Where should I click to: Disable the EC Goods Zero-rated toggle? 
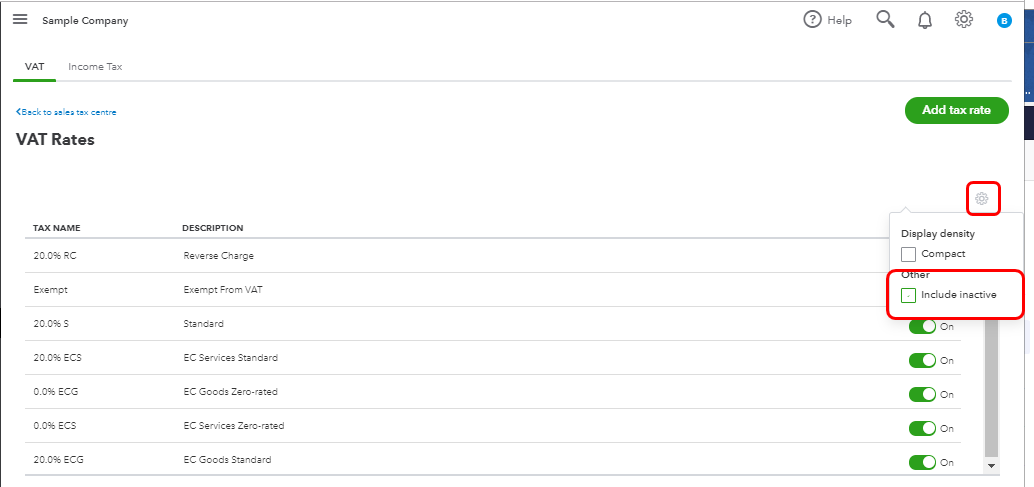[922, 394]
